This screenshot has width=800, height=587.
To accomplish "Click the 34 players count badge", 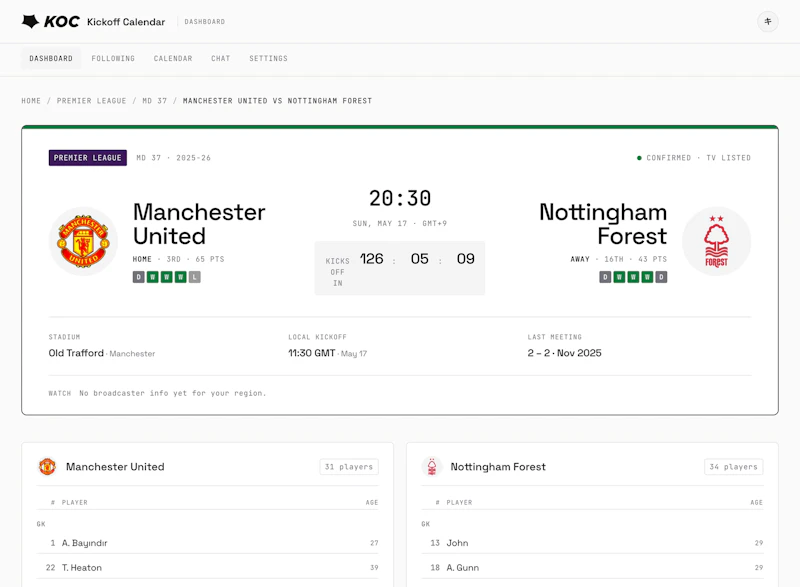I will 734,467.
